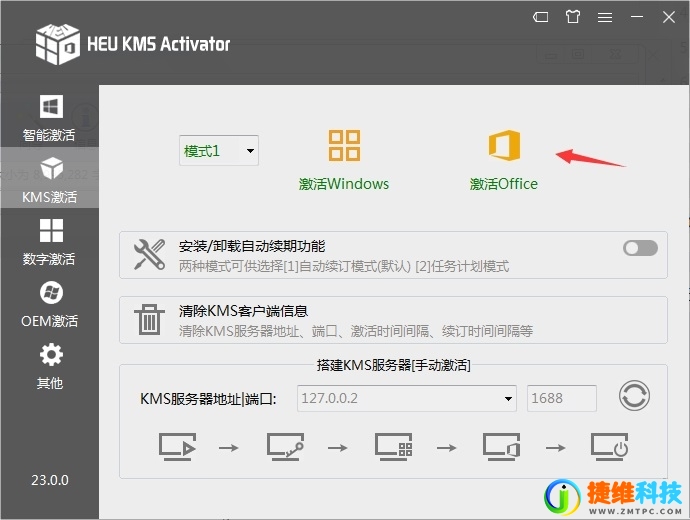Open the 智能激活 smart activation tab
The width and height of the screenshot is (690, 520).
[49, 117]
